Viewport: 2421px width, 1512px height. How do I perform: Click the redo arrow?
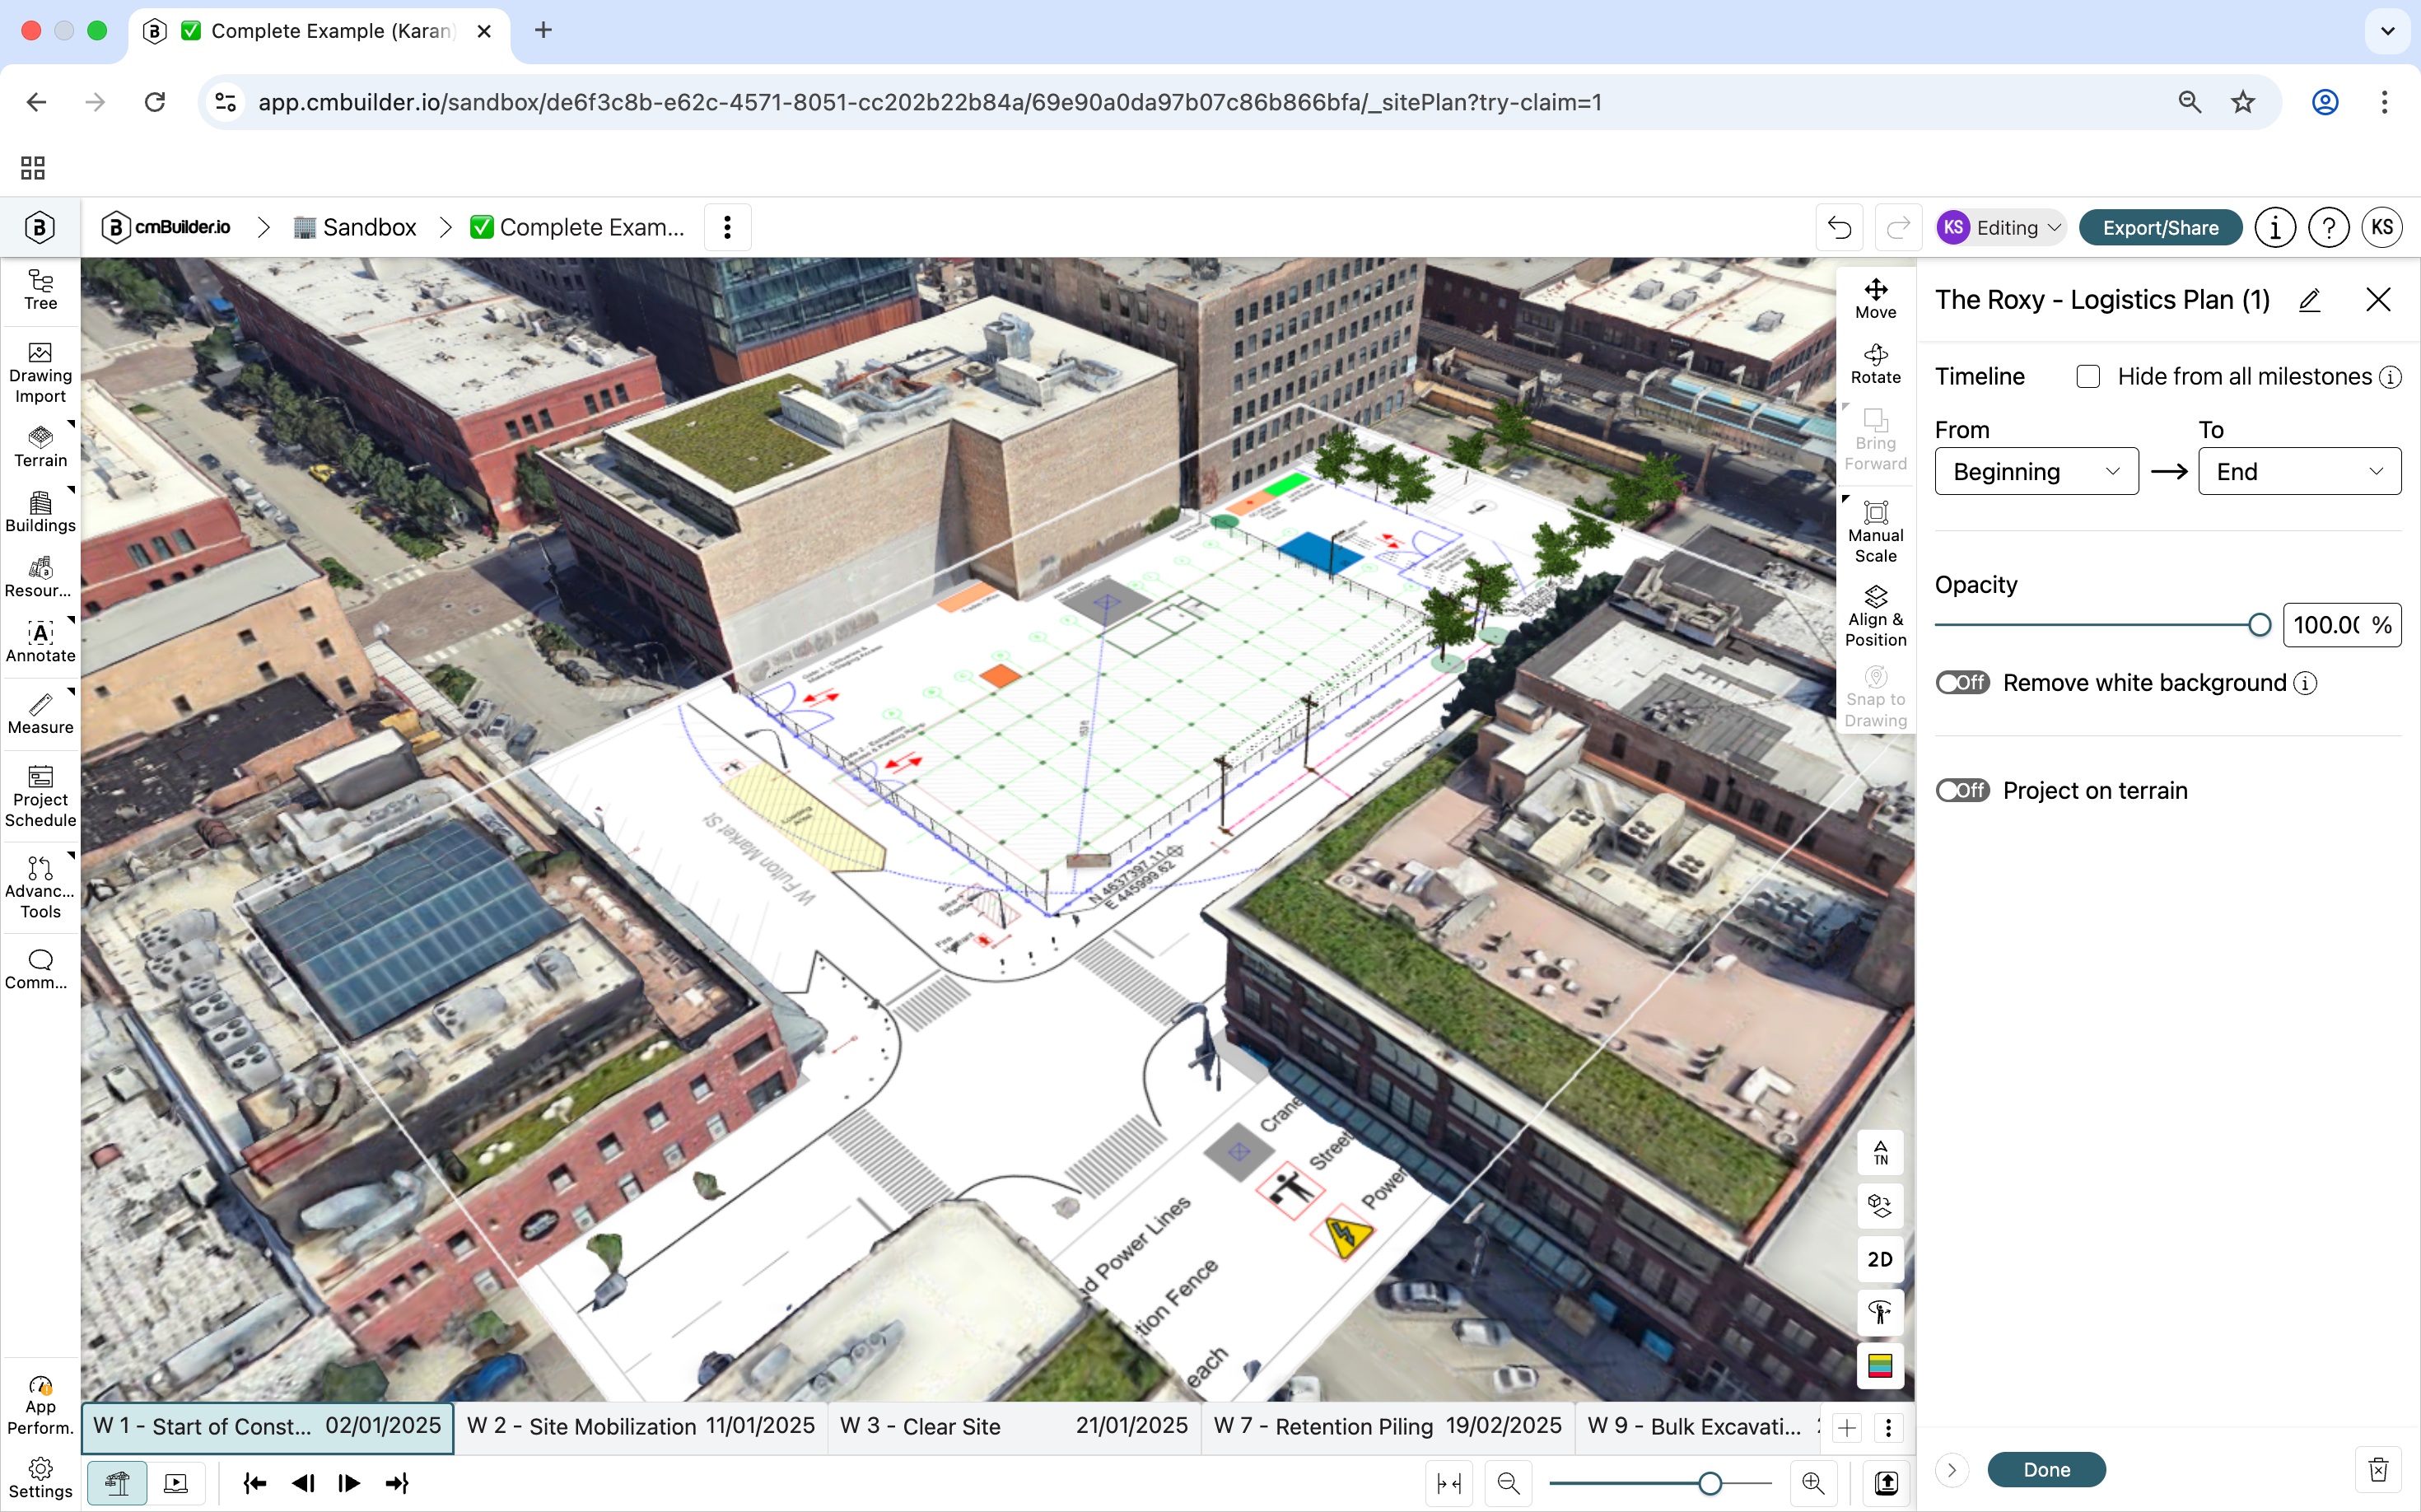pos(1897,228)
